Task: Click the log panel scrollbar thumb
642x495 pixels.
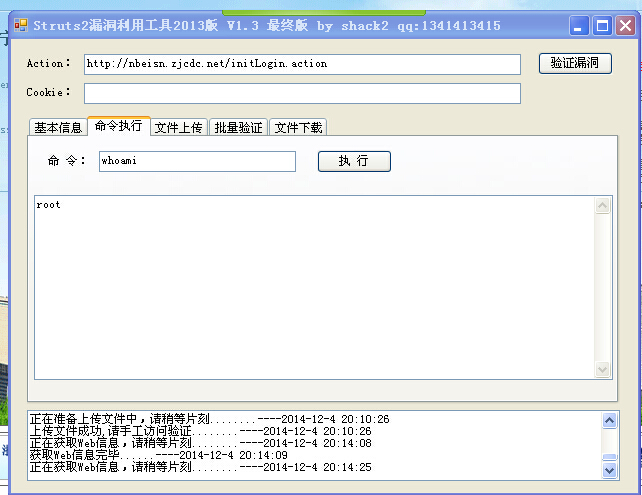Action: (x=610, y=457)
